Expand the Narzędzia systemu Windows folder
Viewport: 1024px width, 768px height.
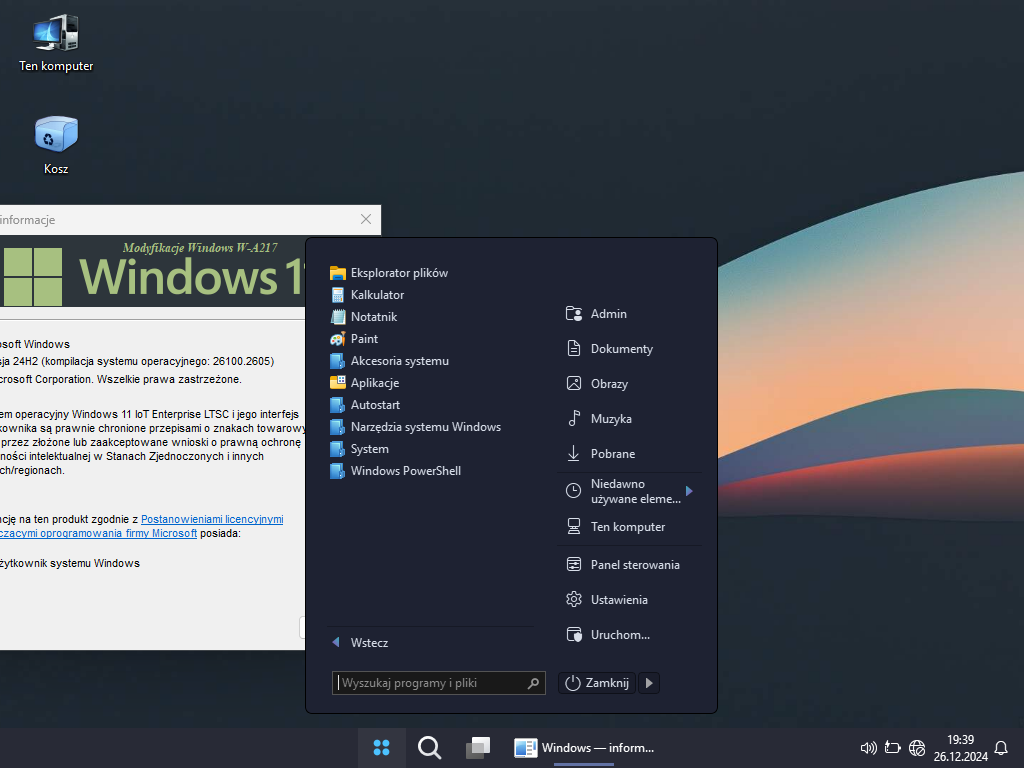[425, 427]
